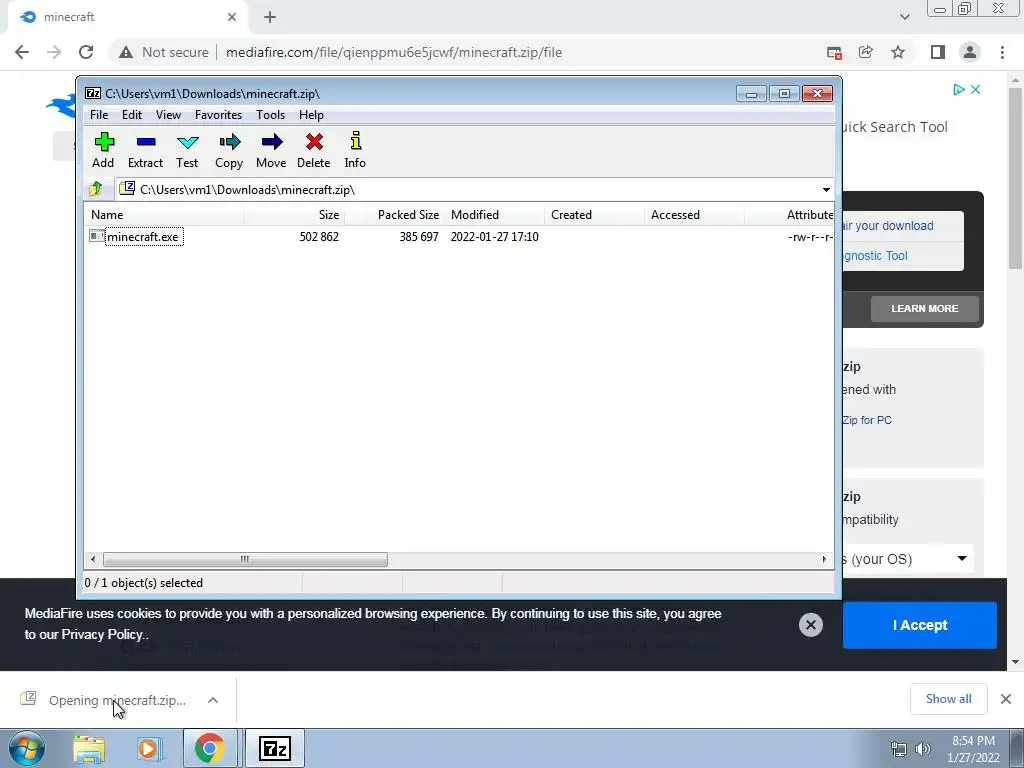Click Show all downloads
Viewport: 1024px width, 768px height.
point(948,699)
